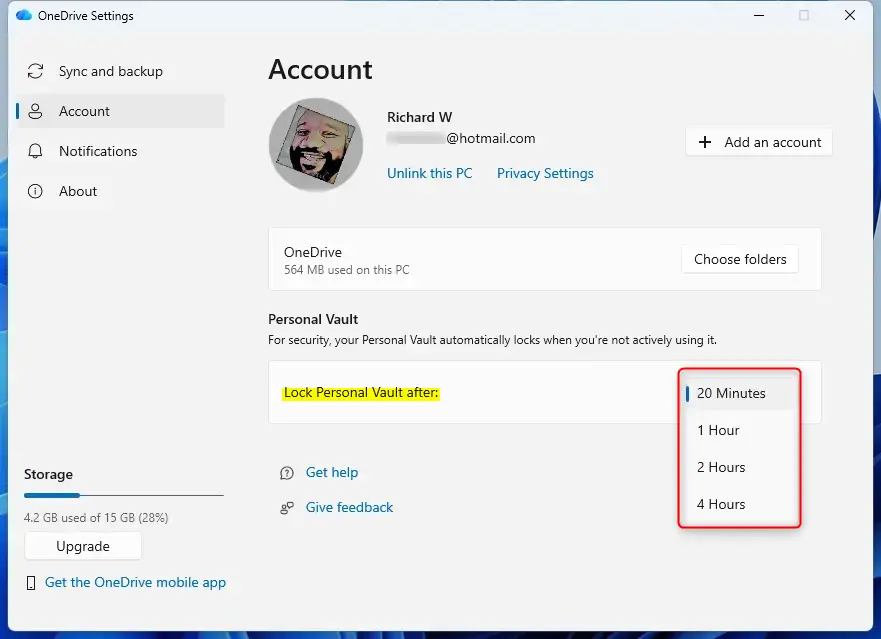Screen dimensions: 881x639
Task: Click the bell icon beside Notifications
Action: [x=35, y=151]
